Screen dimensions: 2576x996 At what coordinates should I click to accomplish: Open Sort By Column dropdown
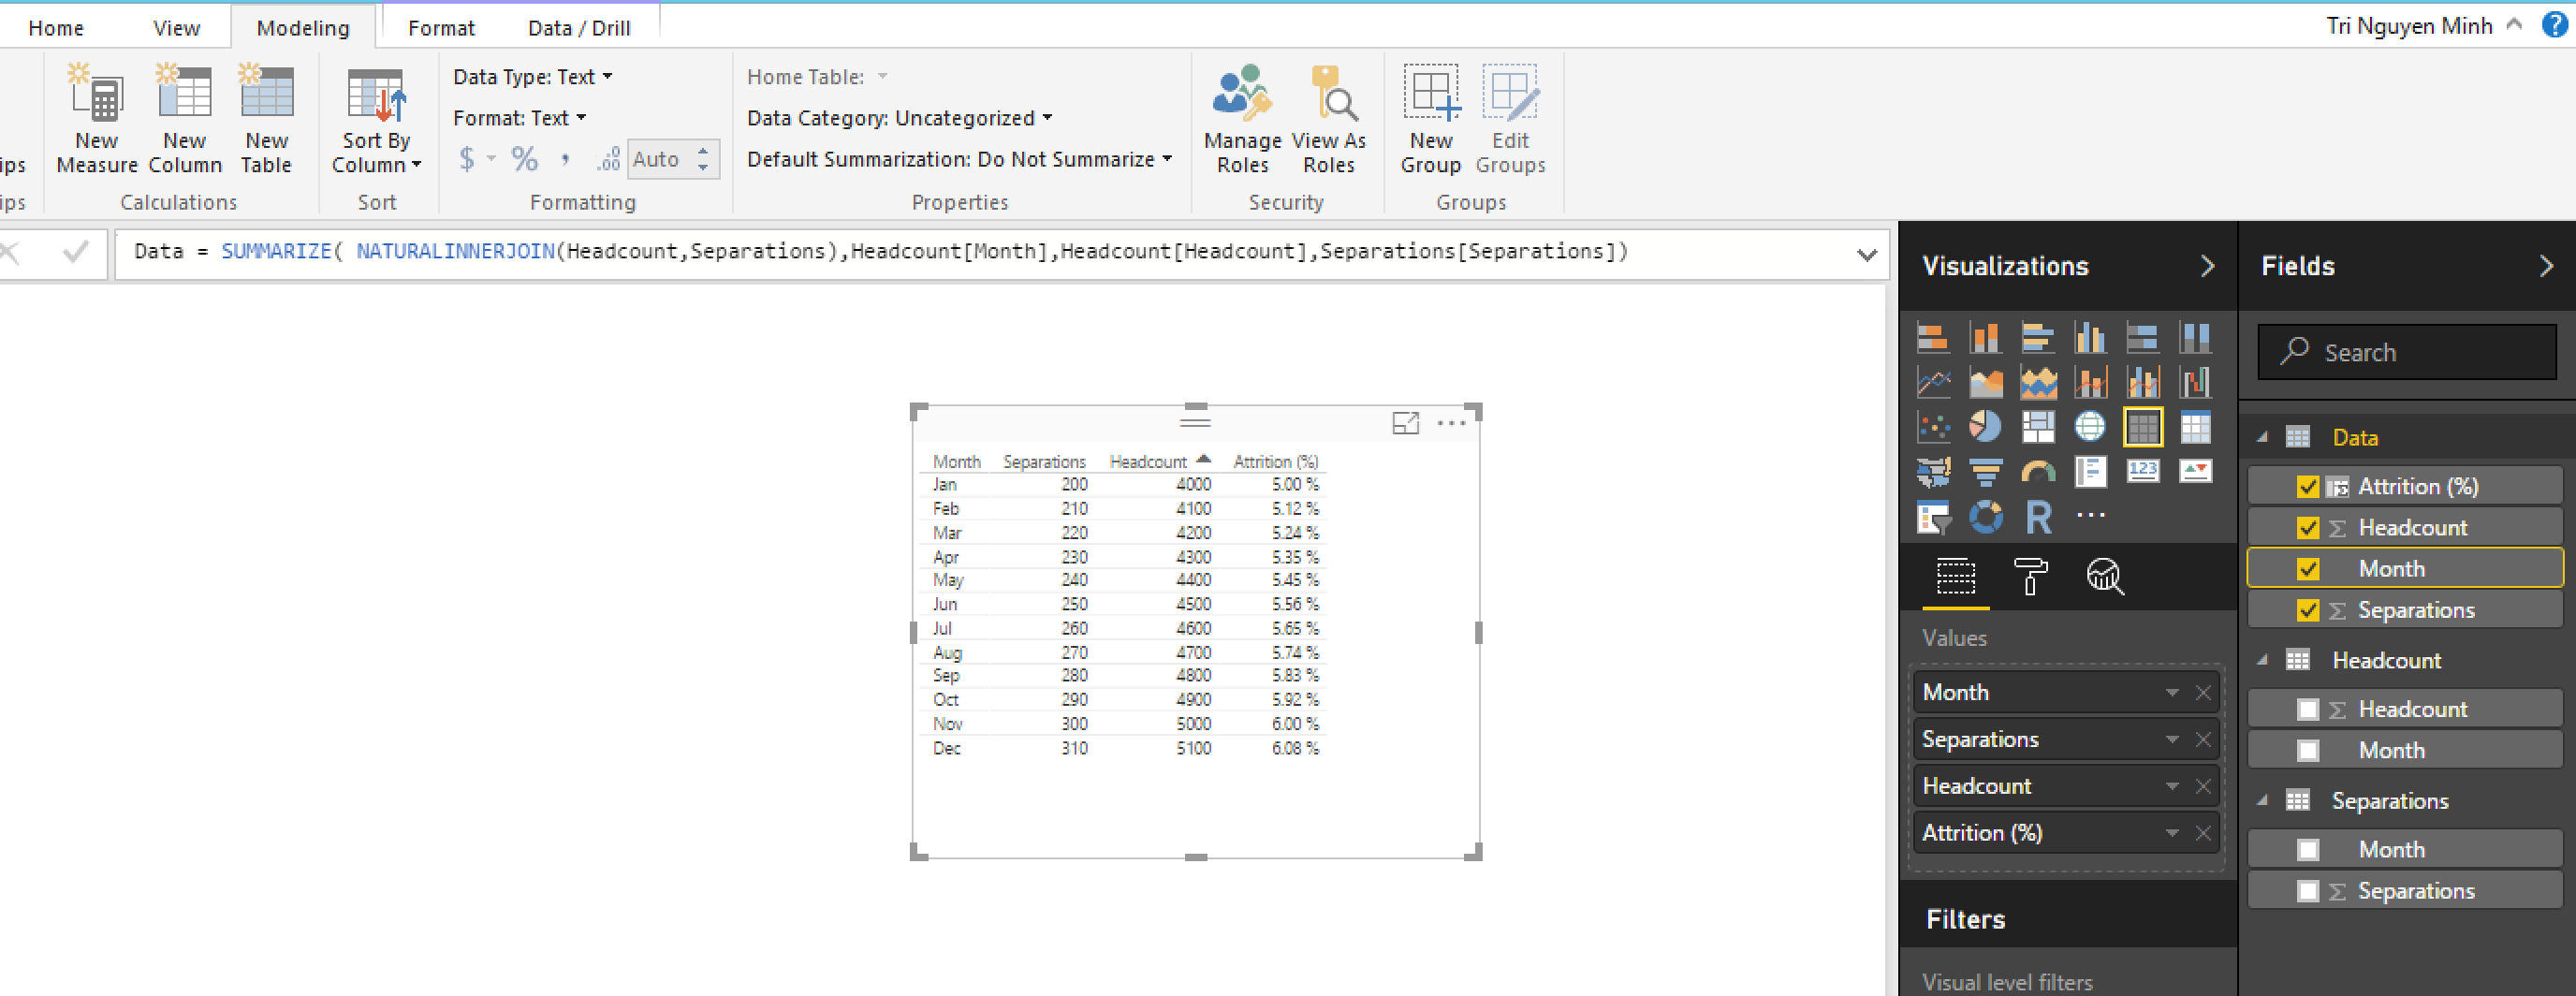pos(376,122)
